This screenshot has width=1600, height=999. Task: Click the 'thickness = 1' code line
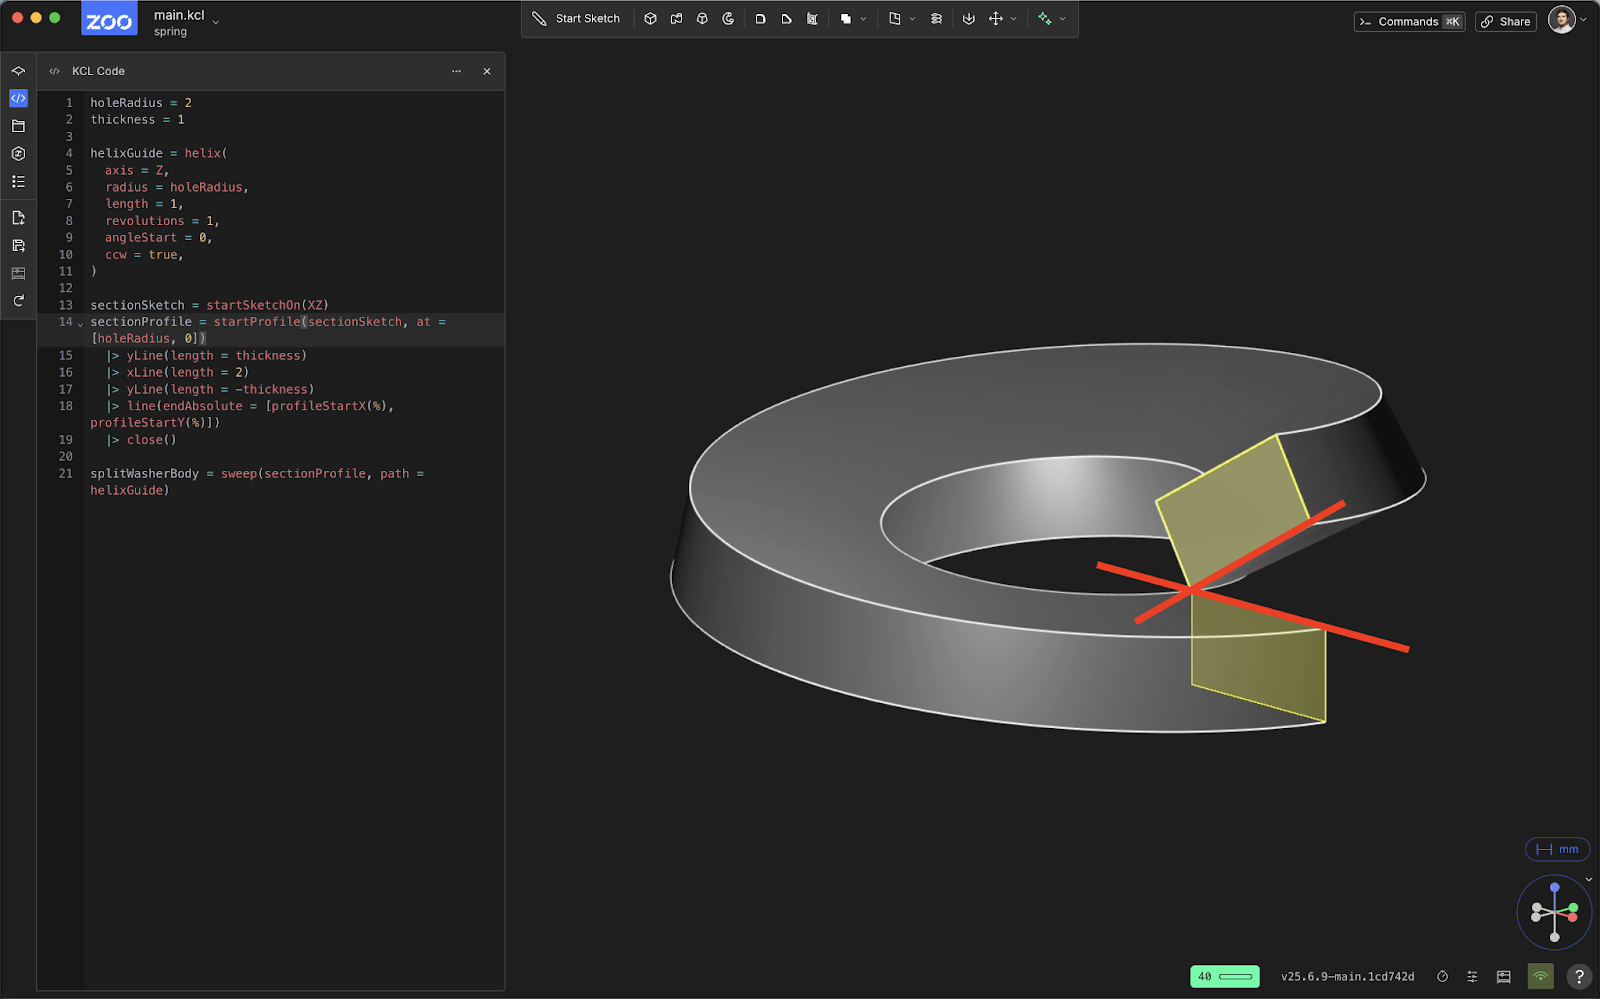(137, 119)
